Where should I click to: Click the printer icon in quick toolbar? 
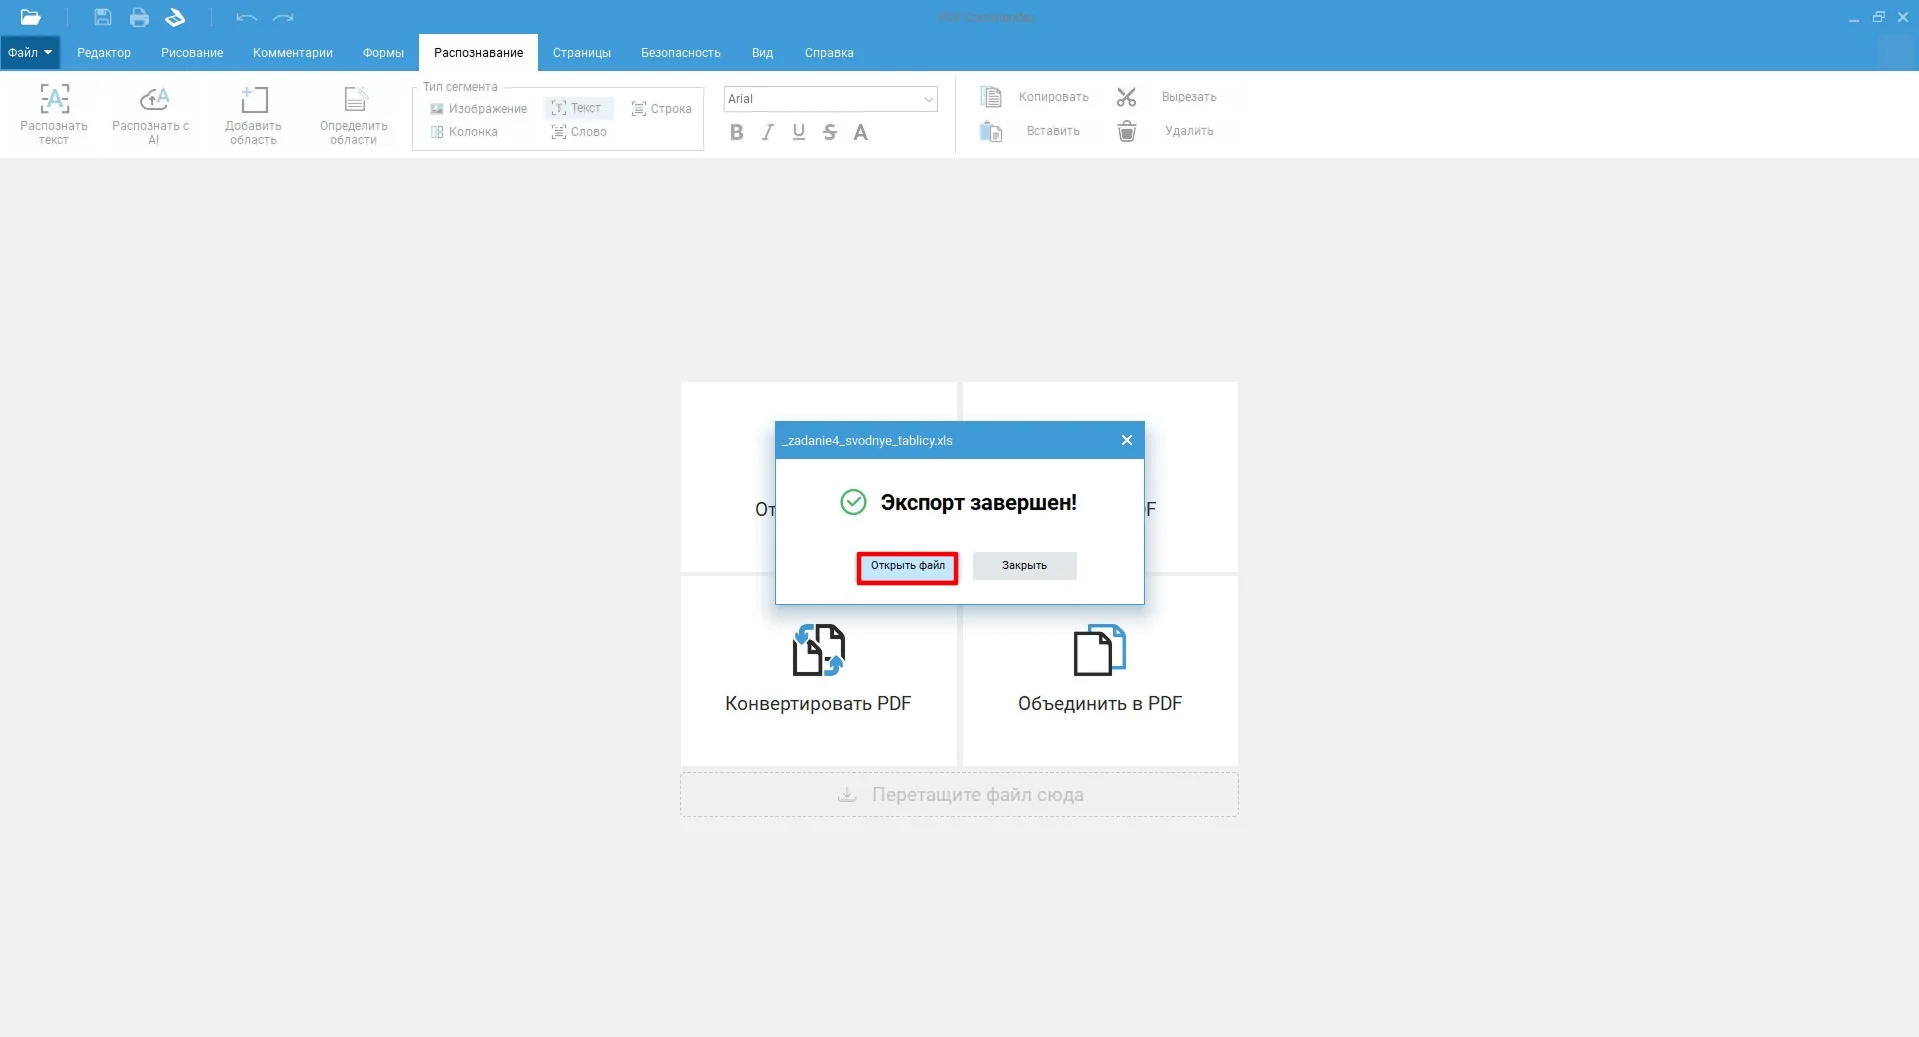[x=139, y=17]
